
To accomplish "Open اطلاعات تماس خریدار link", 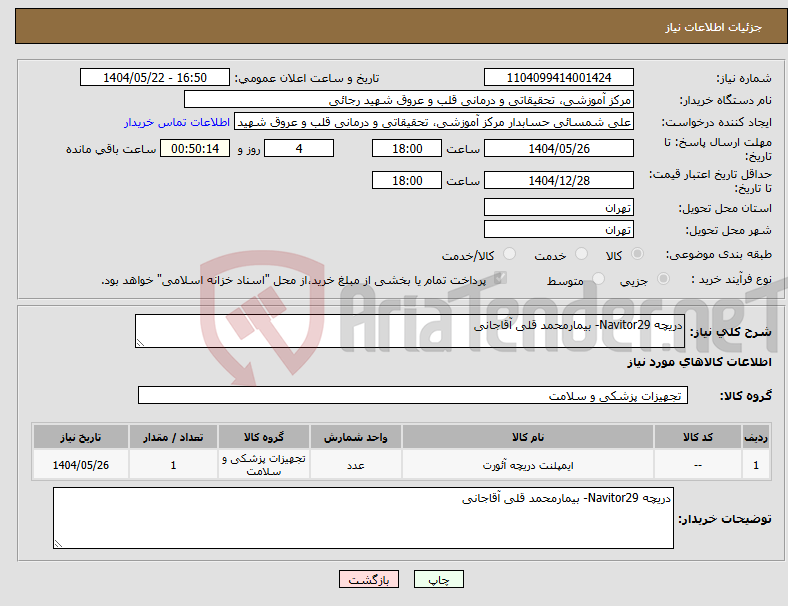I will [177, 122].
